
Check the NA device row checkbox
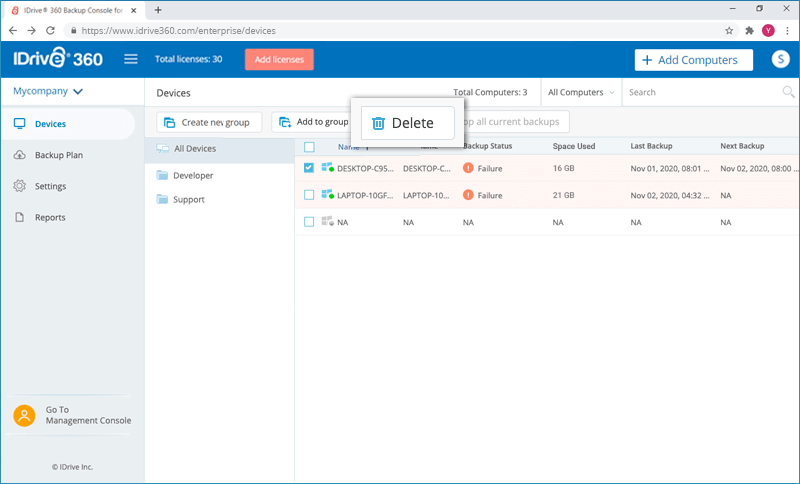(309, 222)
